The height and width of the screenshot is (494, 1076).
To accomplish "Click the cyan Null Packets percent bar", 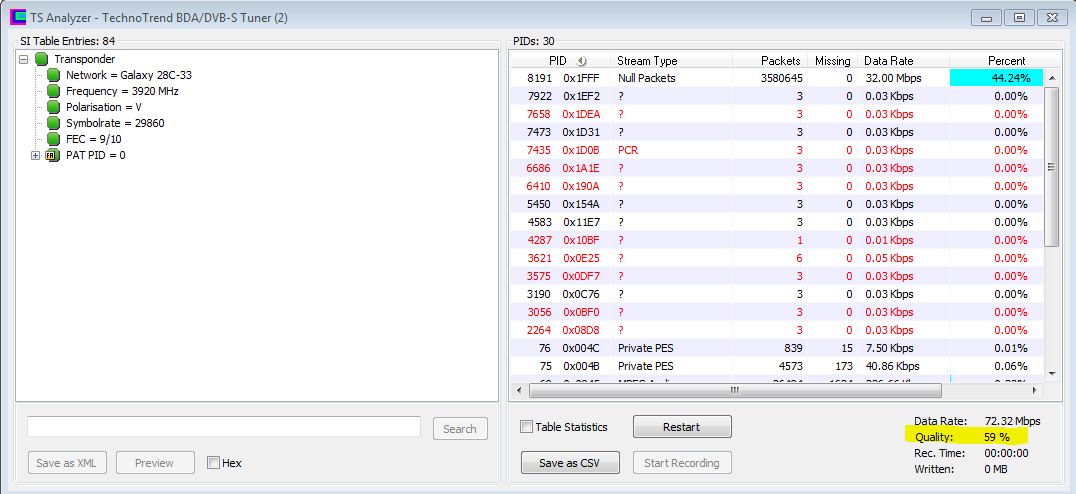I will (996, 78).
